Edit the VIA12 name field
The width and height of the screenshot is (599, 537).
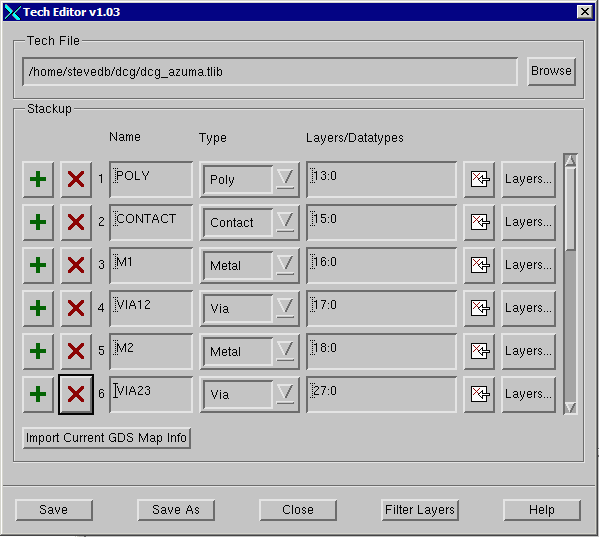(x=151, y=308)
